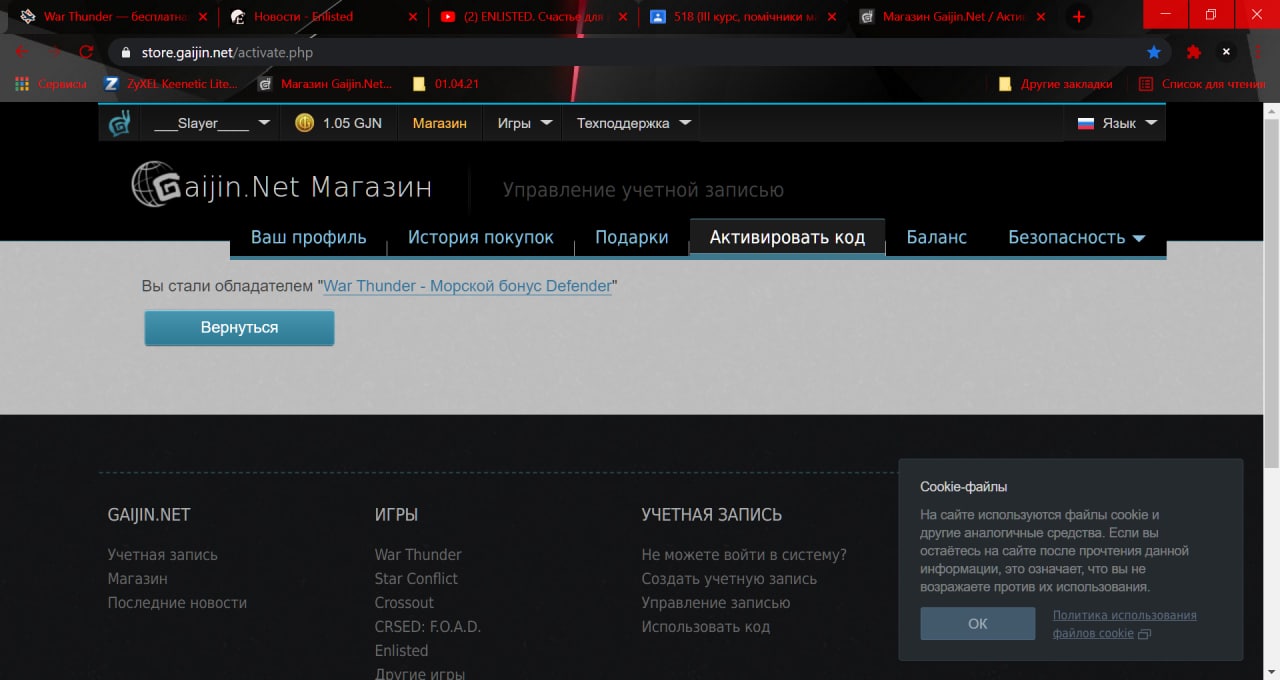This screenshot has height=680, width=1280.
Task: Expand the Техподдержка dropdown menu
Action: 634,123
